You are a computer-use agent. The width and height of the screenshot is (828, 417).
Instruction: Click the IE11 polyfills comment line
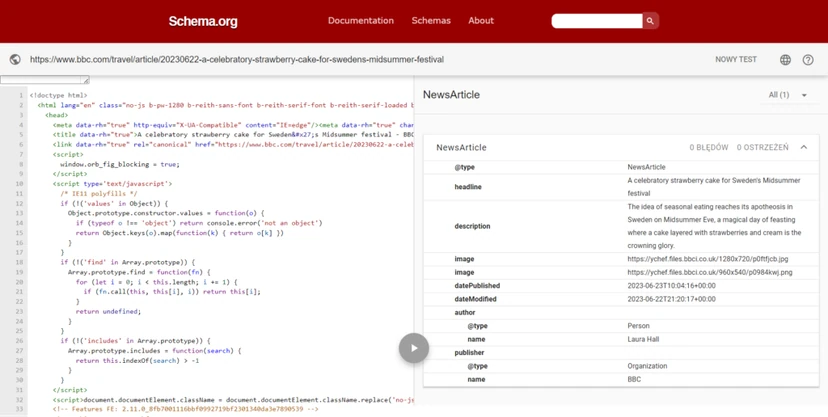[98, 194]
